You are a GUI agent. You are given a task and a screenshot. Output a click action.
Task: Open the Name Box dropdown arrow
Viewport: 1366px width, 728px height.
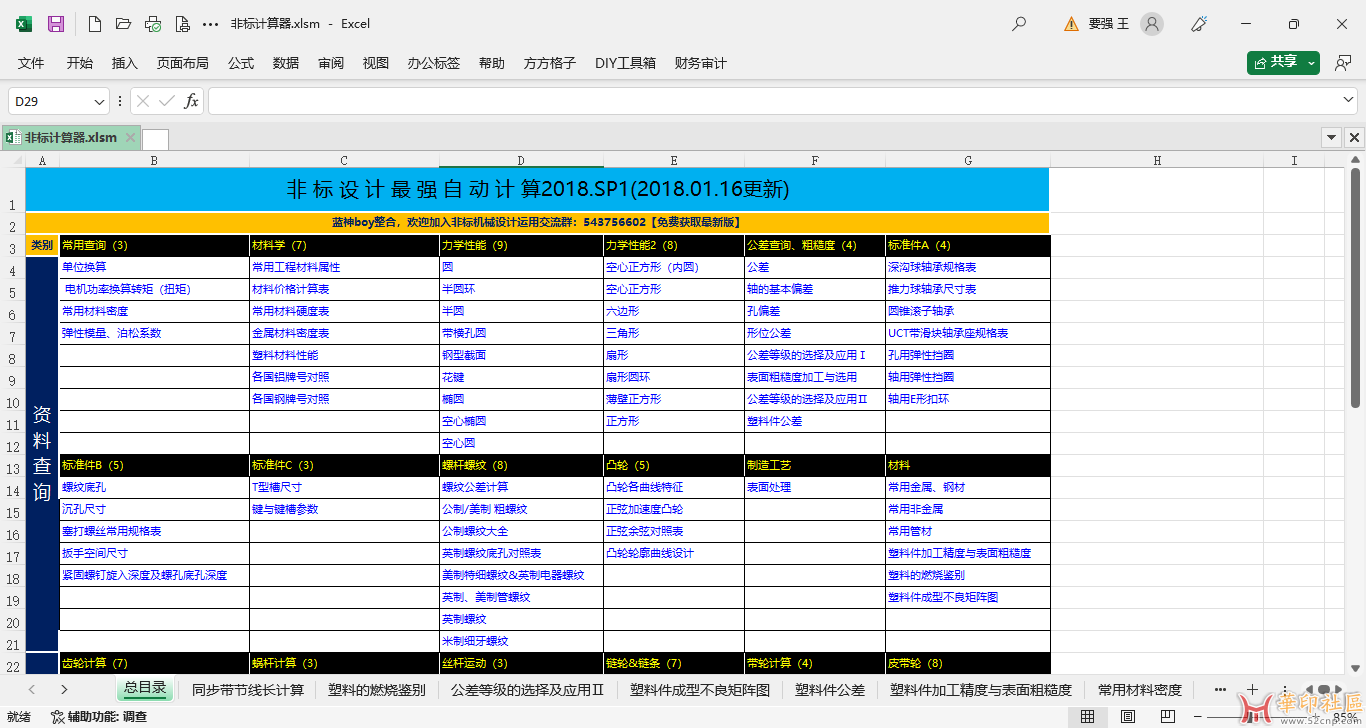point(99,101)
